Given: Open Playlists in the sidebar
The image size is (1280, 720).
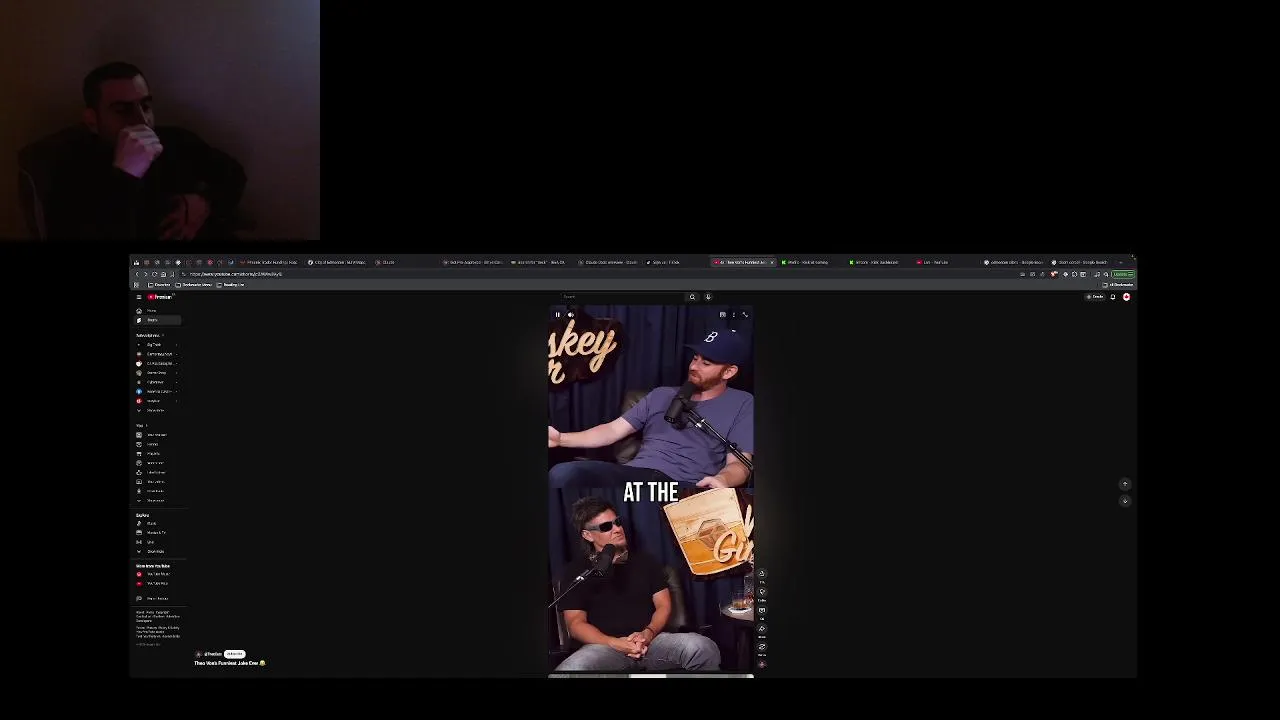Looking at the screenshot, I should tap(157, 454).
